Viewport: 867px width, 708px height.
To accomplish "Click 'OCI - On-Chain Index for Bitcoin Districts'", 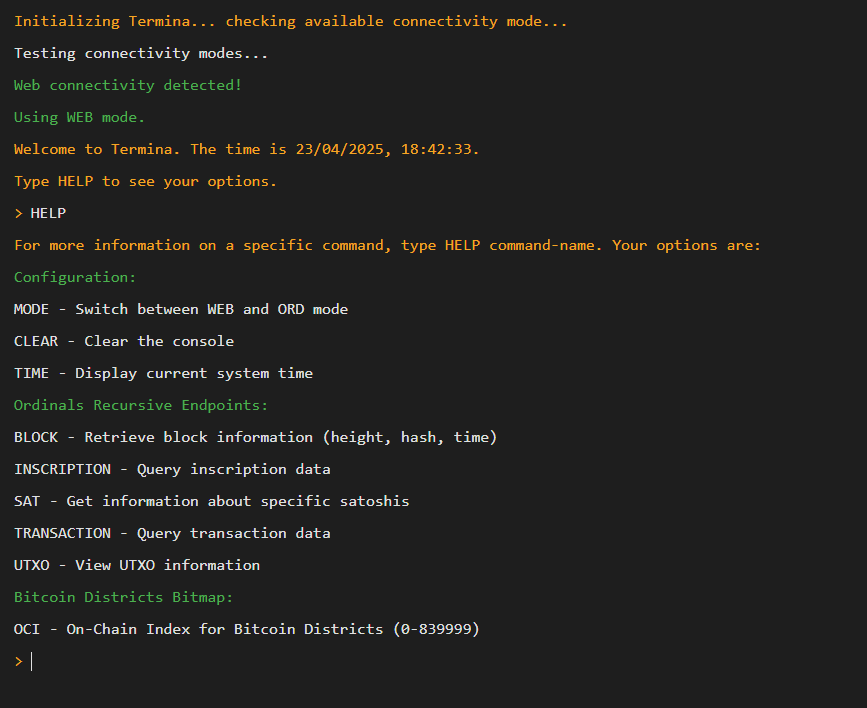I will pos(247,629).
